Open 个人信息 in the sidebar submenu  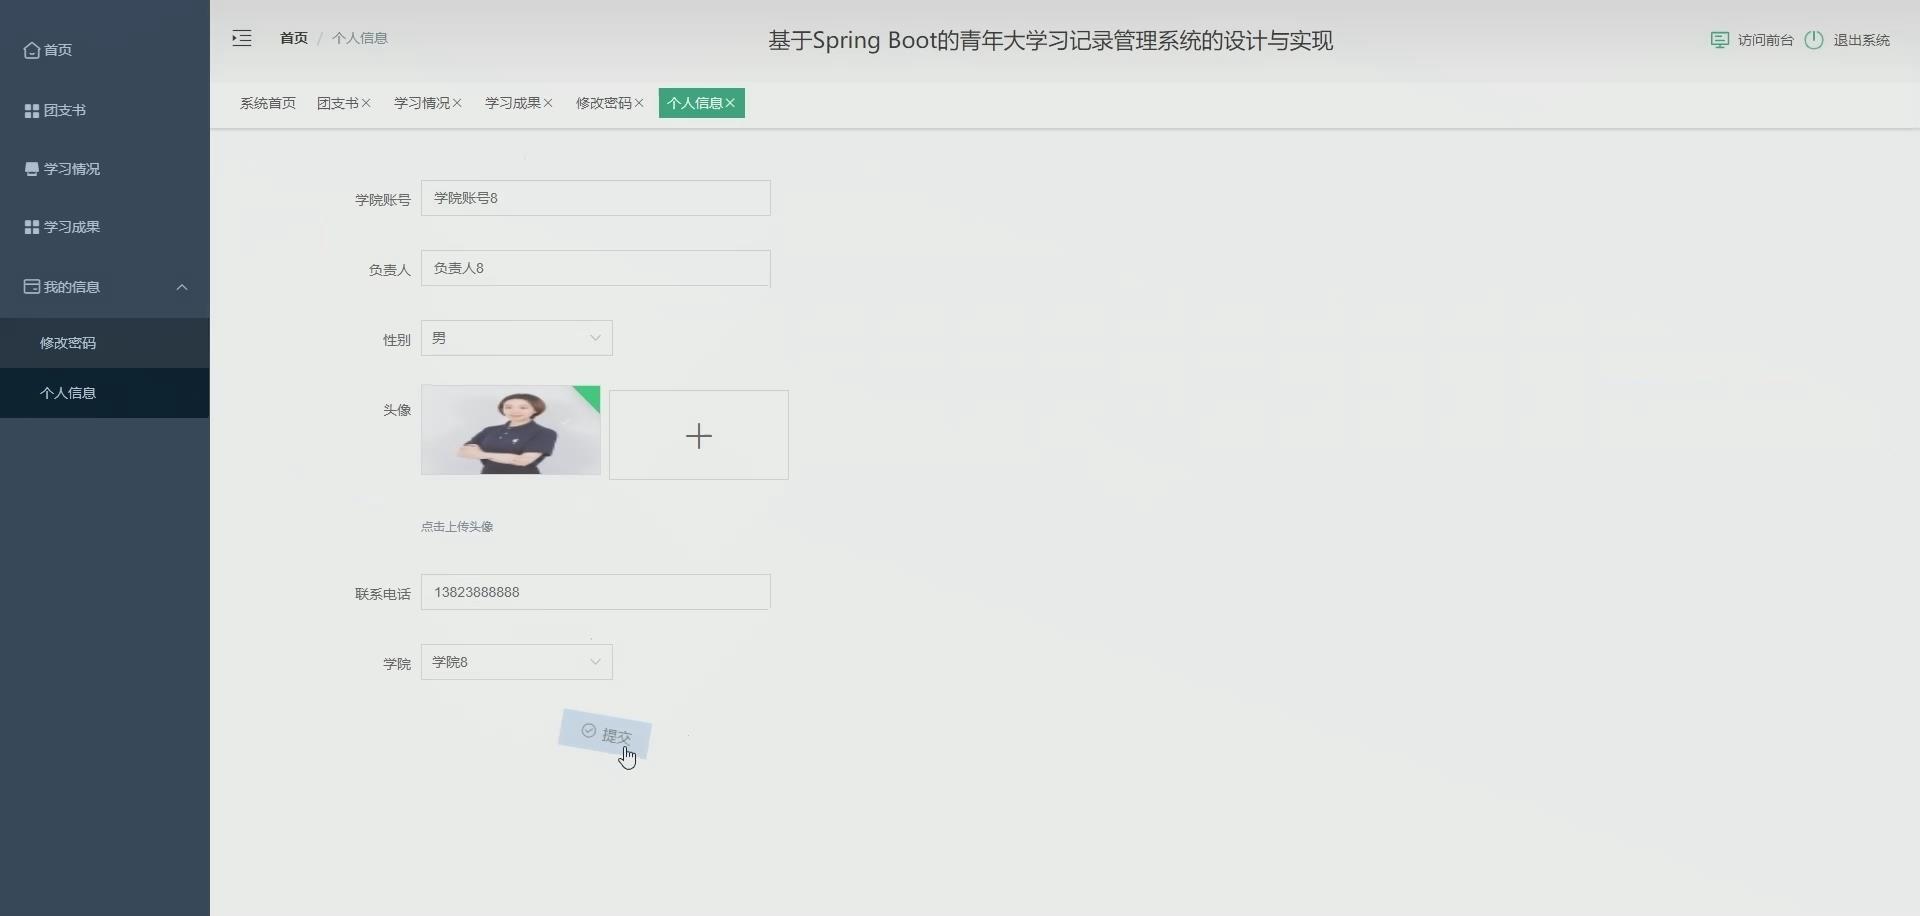105,393
